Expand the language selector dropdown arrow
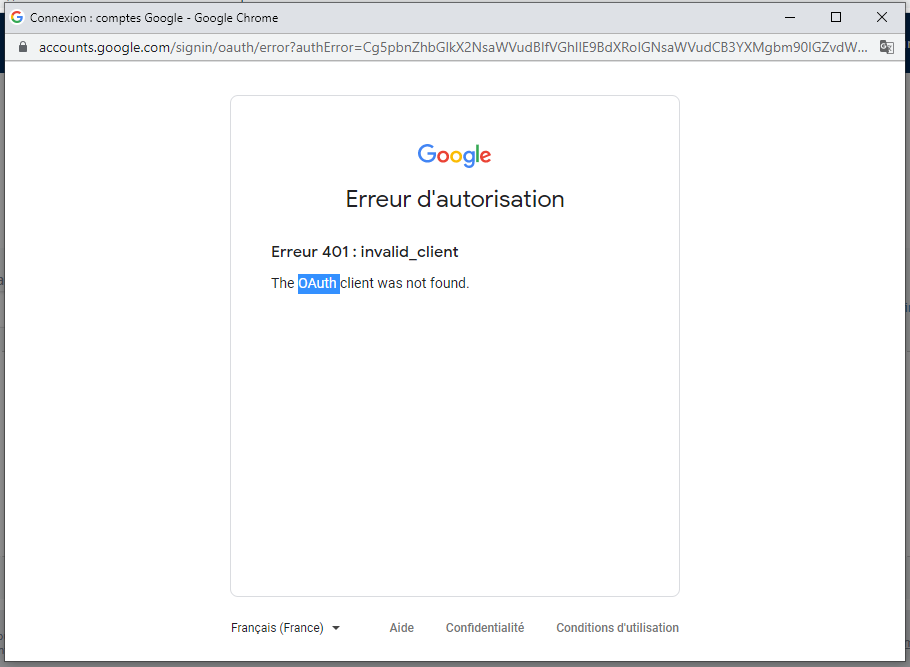This screenshot has height=667, width=910. (x=336, y=627)
